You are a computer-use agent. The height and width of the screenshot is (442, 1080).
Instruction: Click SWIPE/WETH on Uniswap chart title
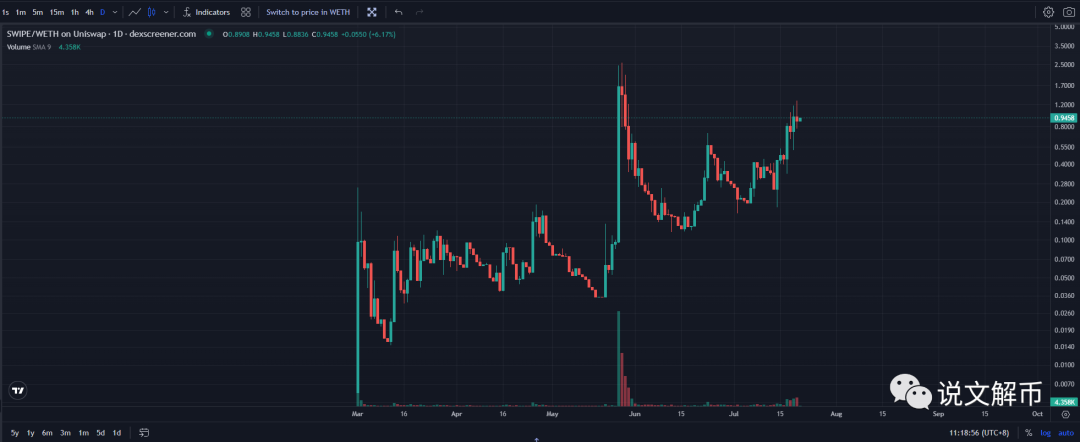[101, 34]
